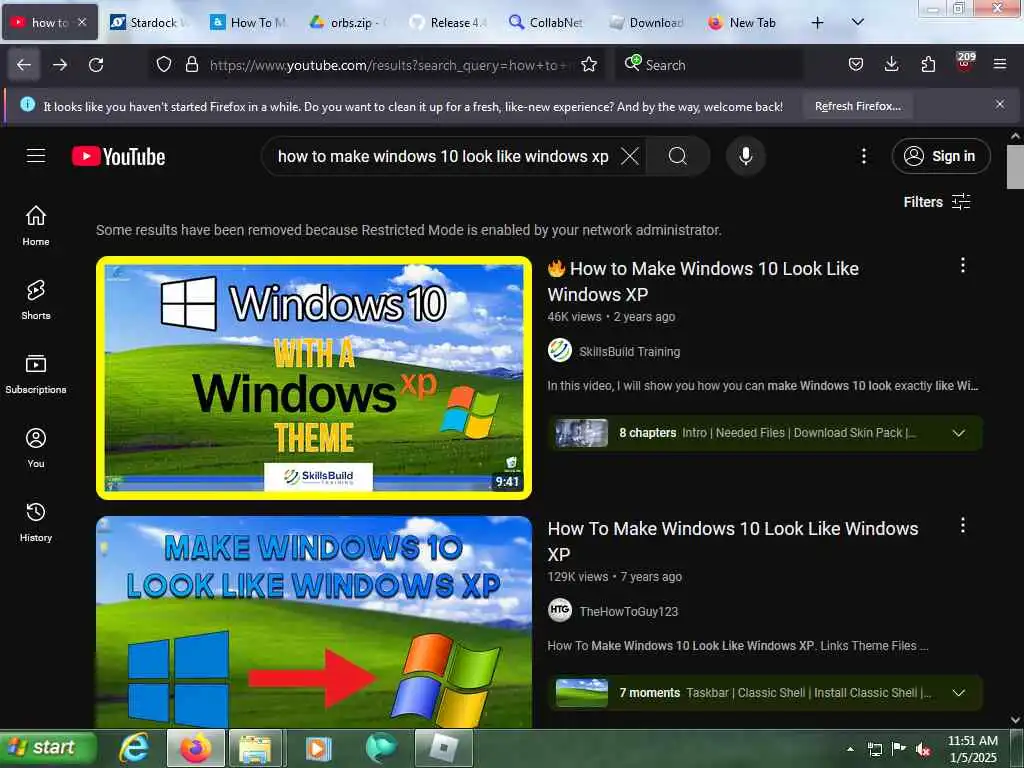Viewport: 1024px width, 768px height.
Task: Open search Filters options
Action: 937,202
